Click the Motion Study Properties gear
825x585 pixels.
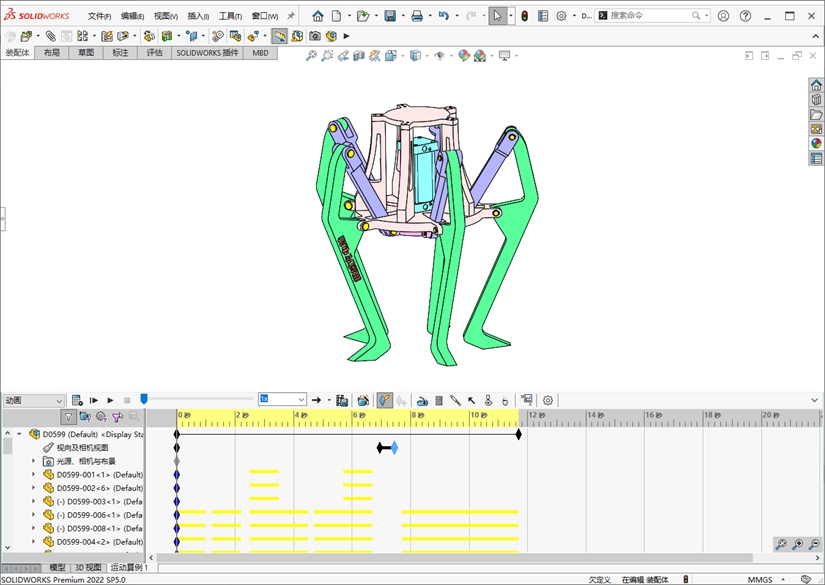(548, 400)
